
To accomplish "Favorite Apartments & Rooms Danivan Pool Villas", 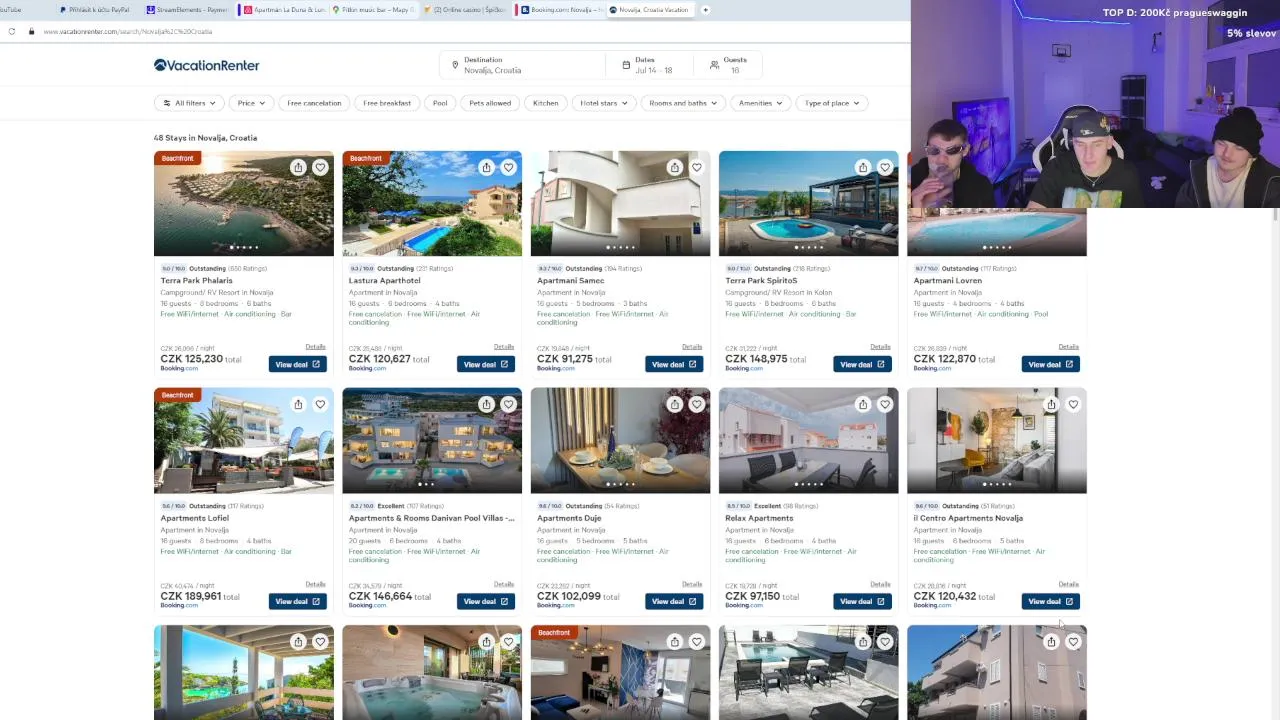I will [x=508, y=404].
